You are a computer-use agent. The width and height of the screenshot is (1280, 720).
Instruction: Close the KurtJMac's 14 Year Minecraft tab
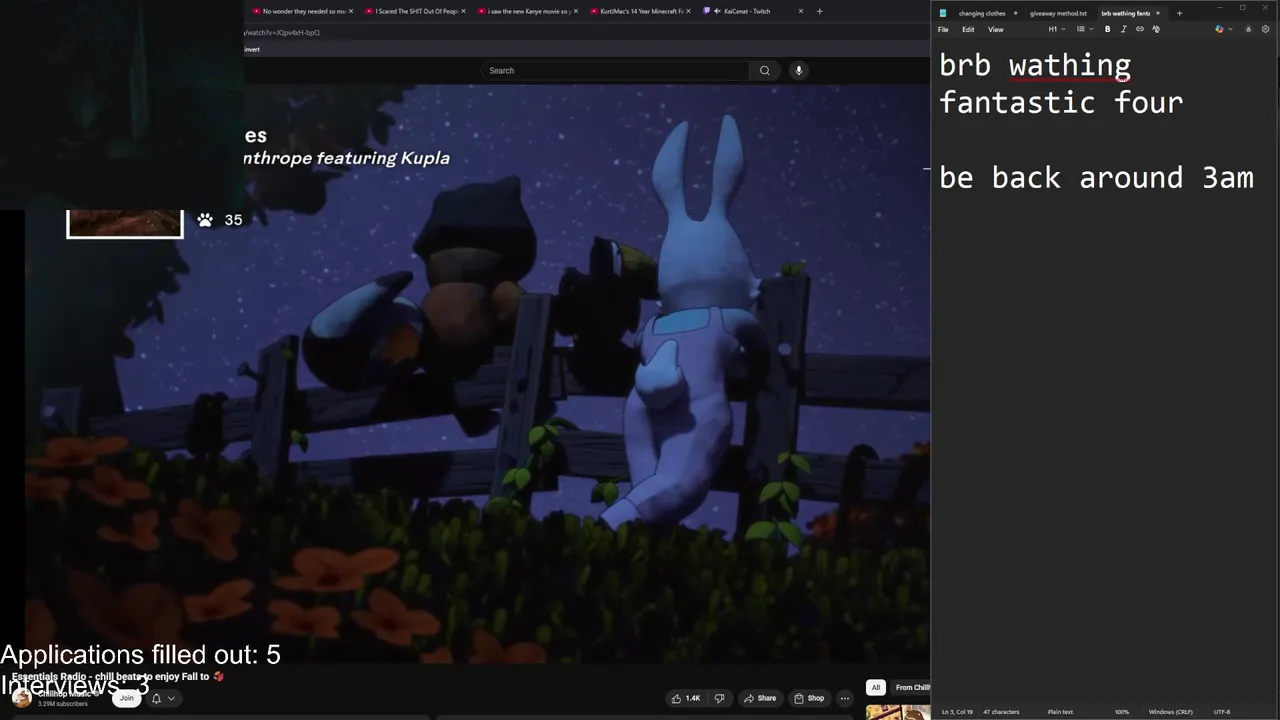point(688,11)
